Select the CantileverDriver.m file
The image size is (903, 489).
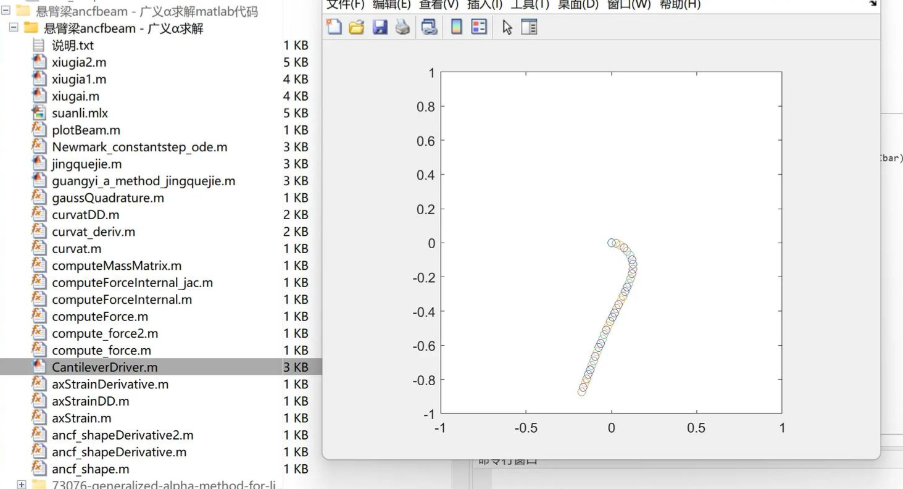[104, 367]
